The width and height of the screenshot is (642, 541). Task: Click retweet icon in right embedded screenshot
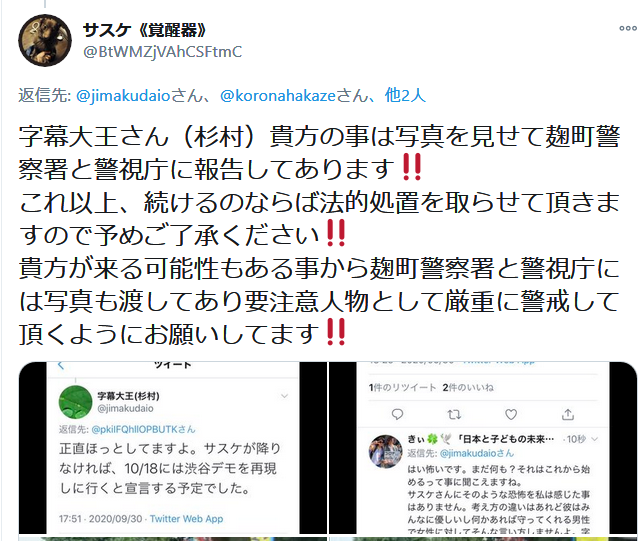pyautogui.click(x=454, y=415)
